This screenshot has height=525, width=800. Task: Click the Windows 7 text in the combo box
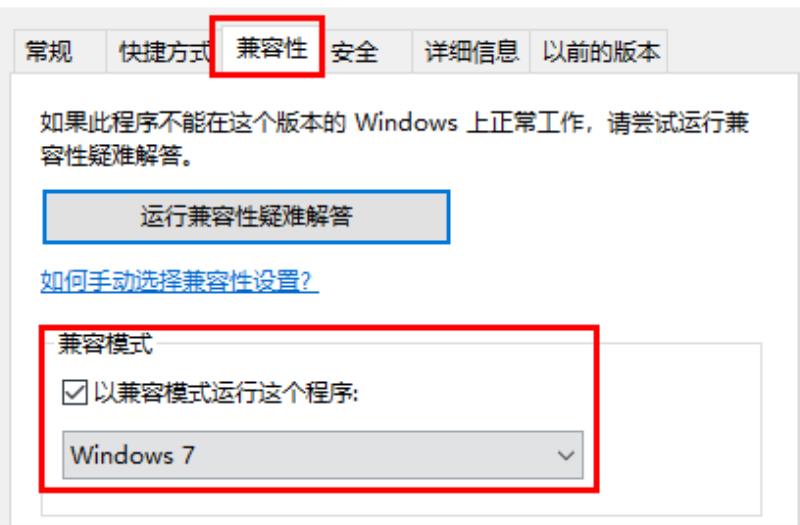click(133, 455)
